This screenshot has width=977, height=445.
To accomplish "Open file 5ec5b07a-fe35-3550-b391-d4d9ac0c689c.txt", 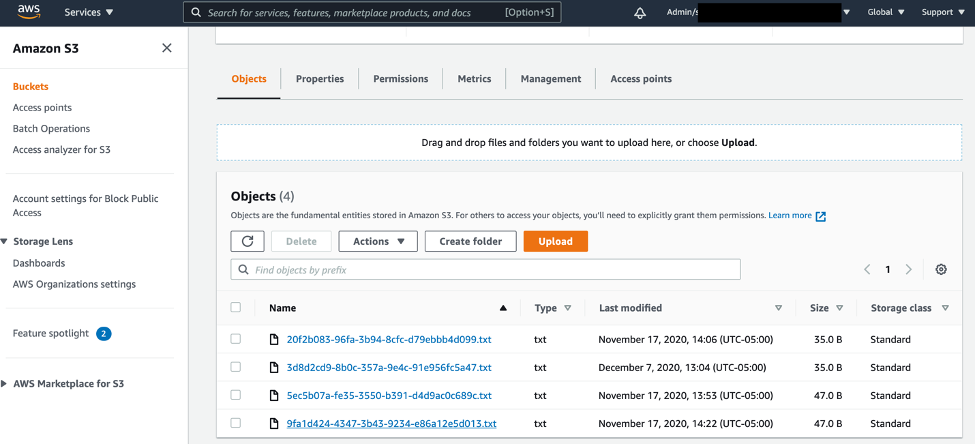I will (x=389, y=396).
